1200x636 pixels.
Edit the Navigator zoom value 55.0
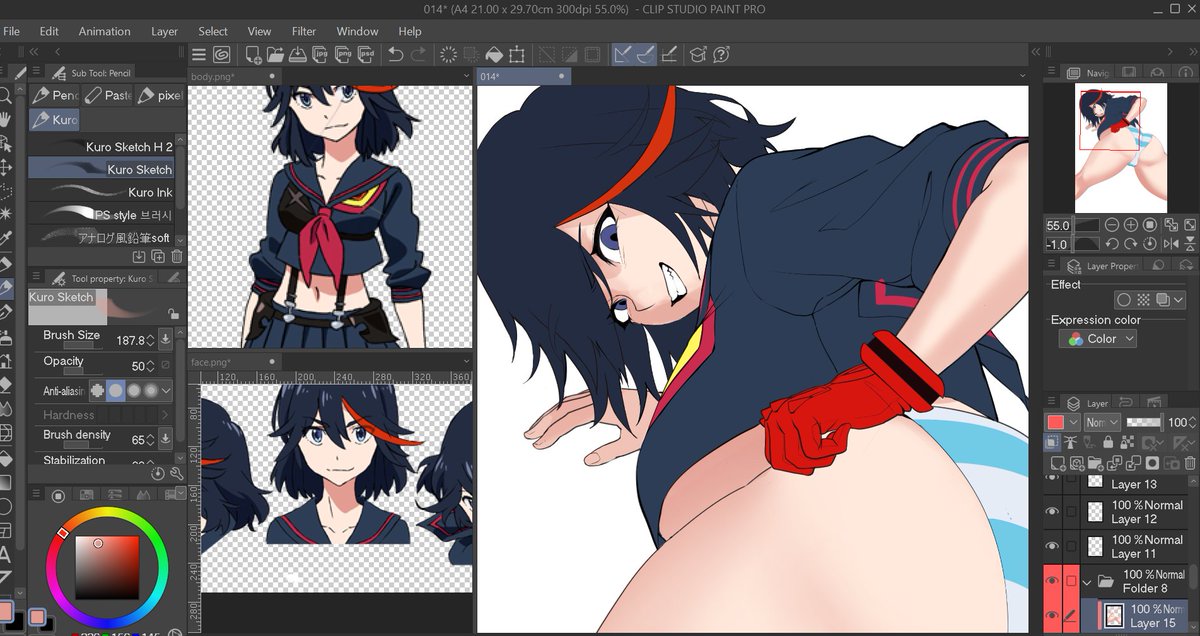1058,226
